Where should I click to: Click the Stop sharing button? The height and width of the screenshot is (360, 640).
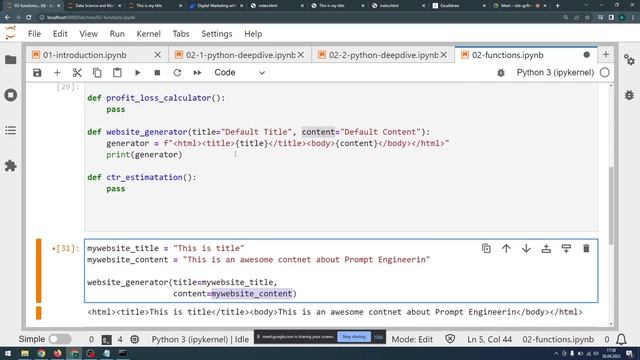354,337
